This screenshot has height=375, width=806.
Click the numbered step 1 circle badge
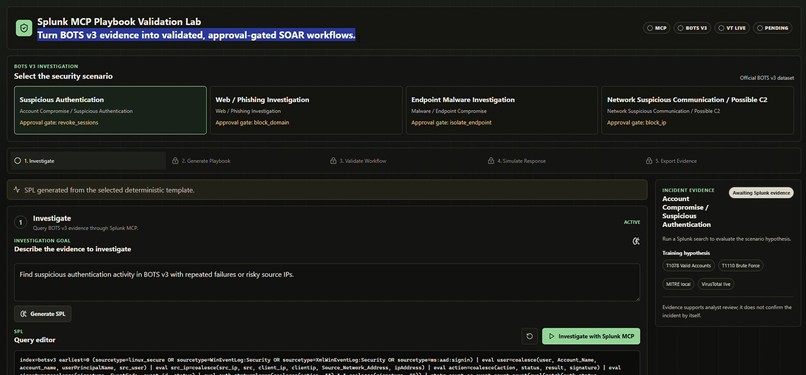[x=21, y=222]
